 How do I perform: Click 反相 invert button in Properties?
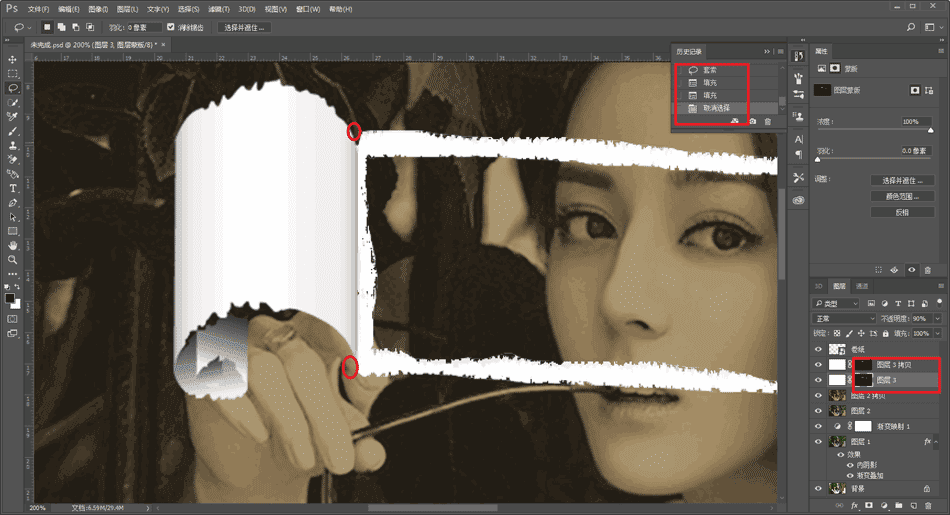pos(902,212)
